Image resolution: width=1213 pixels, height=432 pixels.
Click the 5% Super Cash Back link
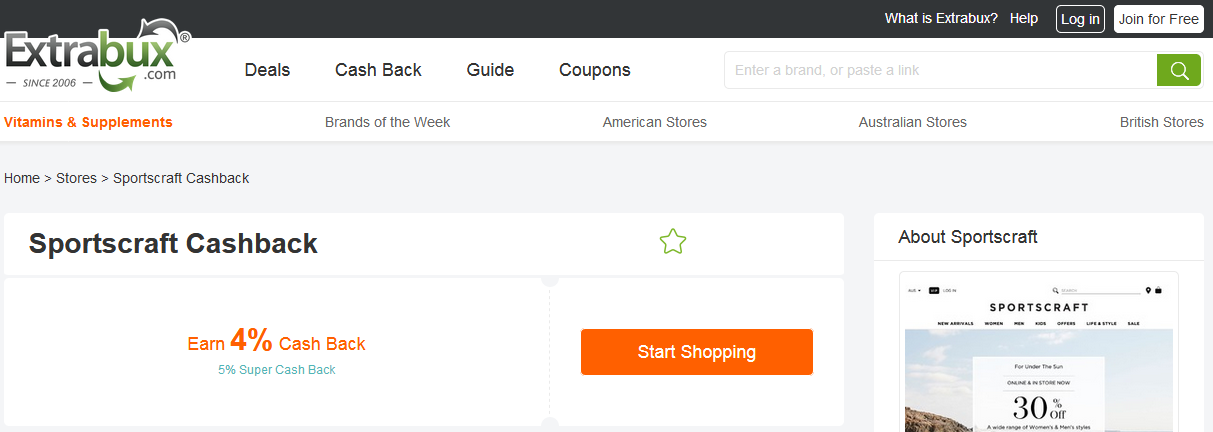pyautogui.click(x=277, y=370)
